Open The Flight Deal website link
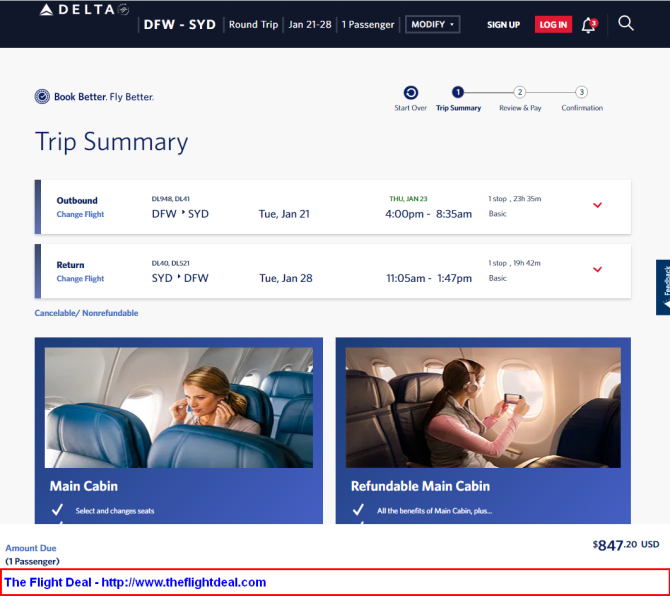The width and height of the screenshot is (670, 596). click(x=135, y=582)
